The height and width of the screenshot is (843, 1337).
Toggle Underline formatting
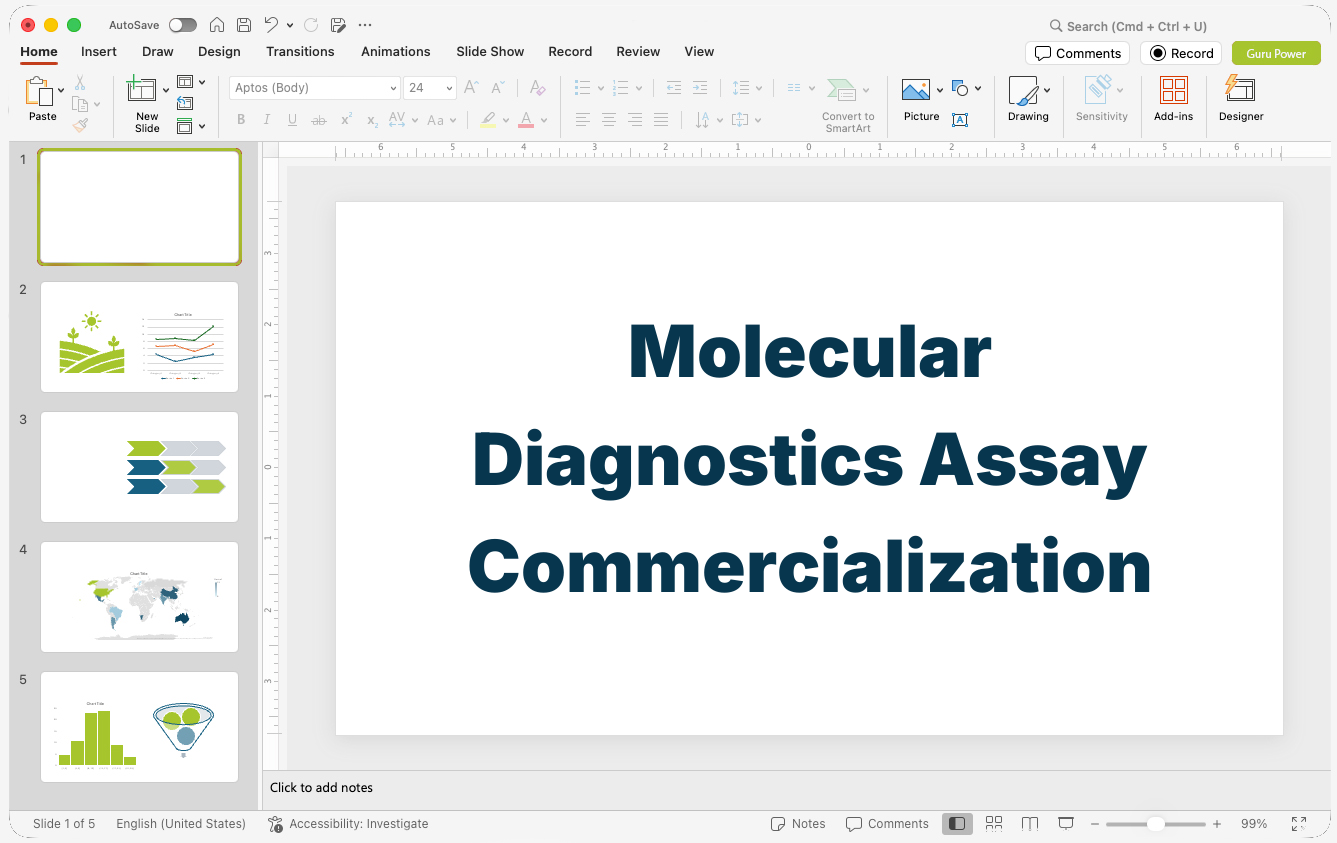point(292,120)
